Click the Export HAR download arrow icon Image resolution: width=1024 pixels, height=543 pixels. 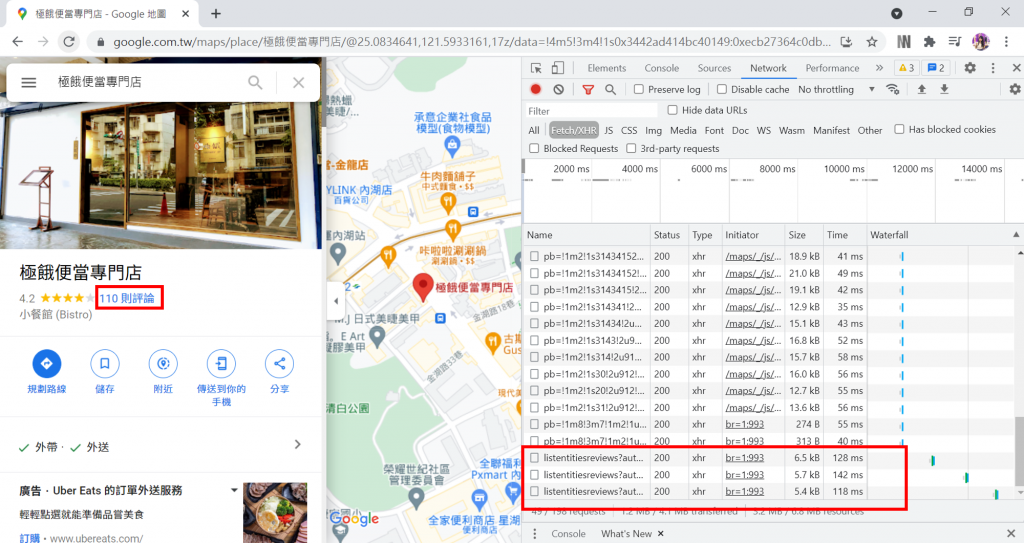(x=944, y=90)
